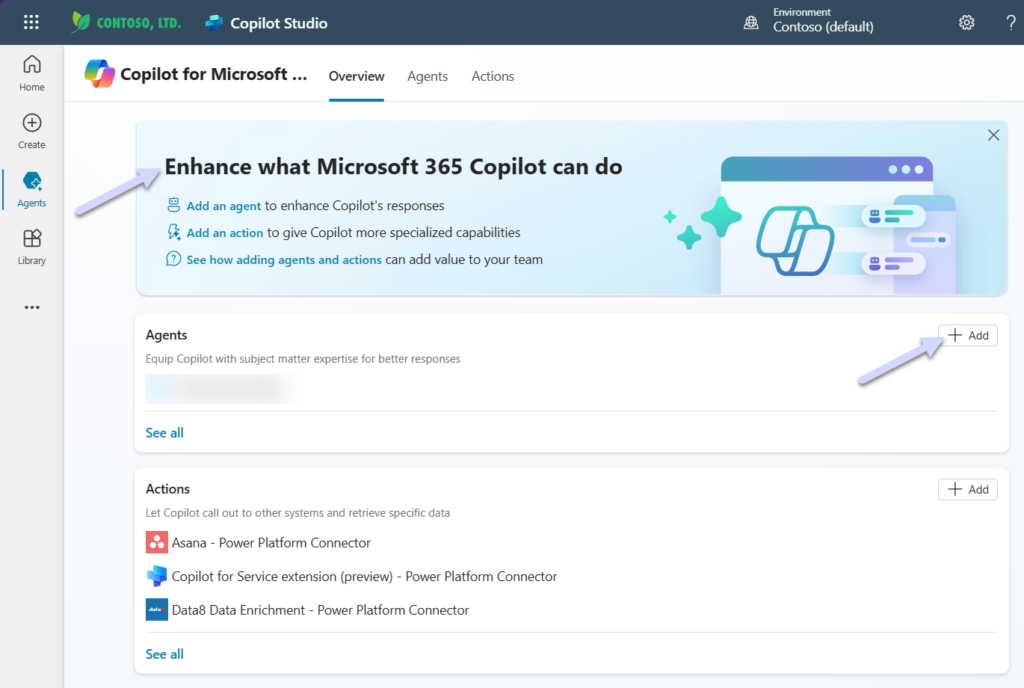Click the Copilot Studio logo icon
This screenshot has width=1024, height=688.
(214, 23)
